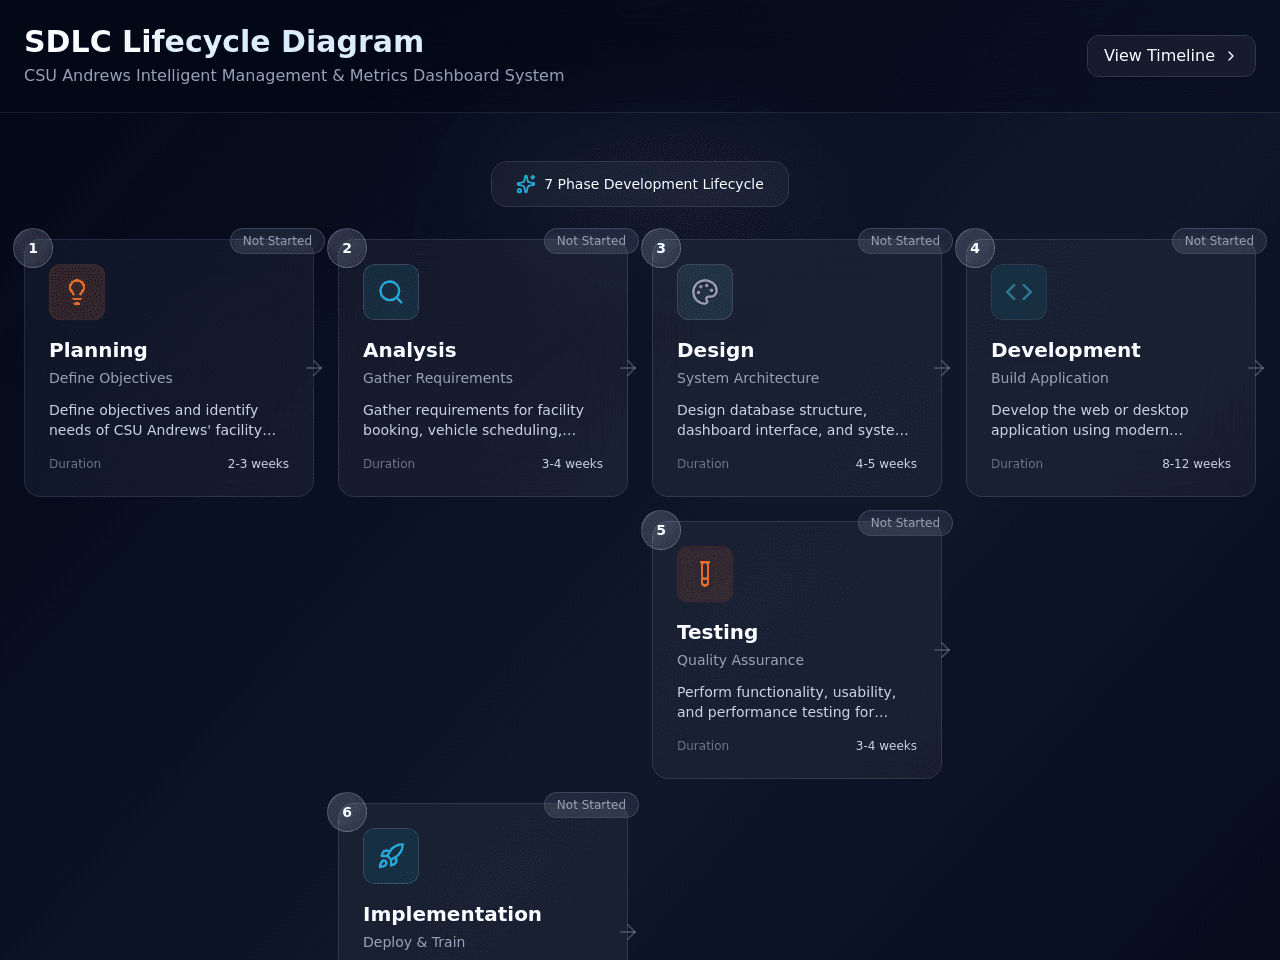This screenshot has width=1280, height=960.
Task: Click Not Started status on Implementation card
Action: 591,805
